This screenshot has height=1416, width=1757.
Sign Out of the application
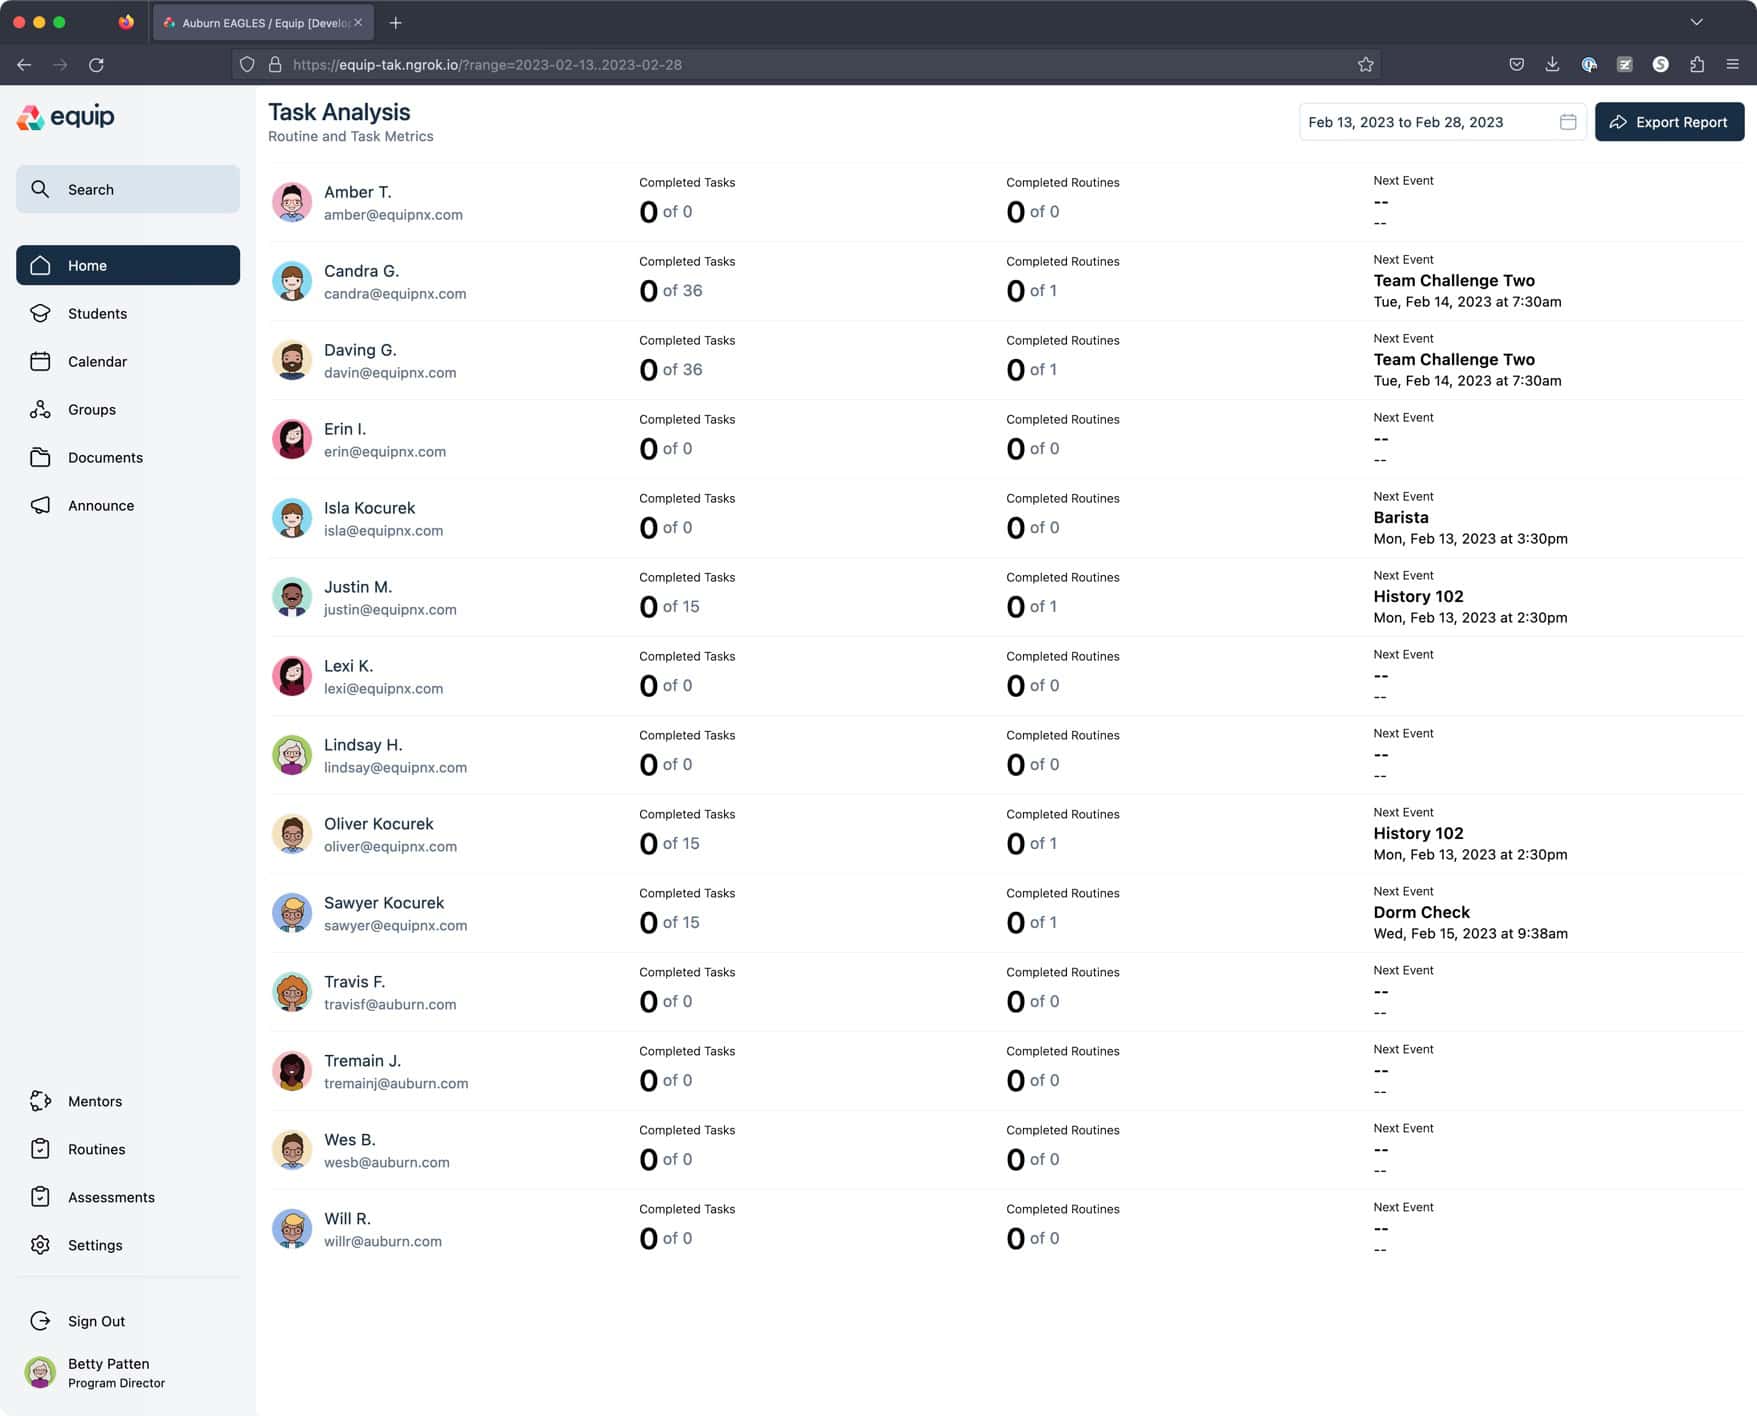click(96, 1321)
